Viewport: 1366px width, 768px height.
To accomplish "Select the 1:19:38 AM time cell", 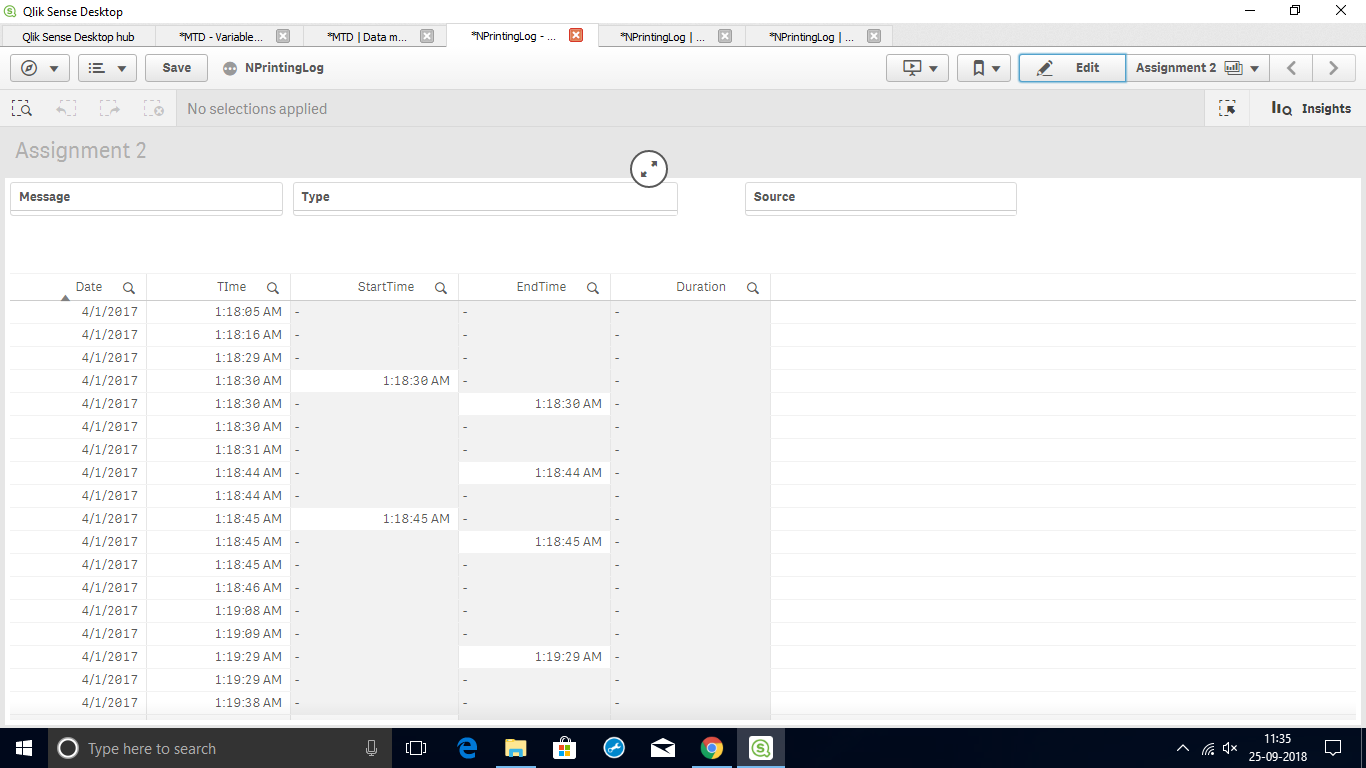I will pyautogui.click(x=218, y=703).
